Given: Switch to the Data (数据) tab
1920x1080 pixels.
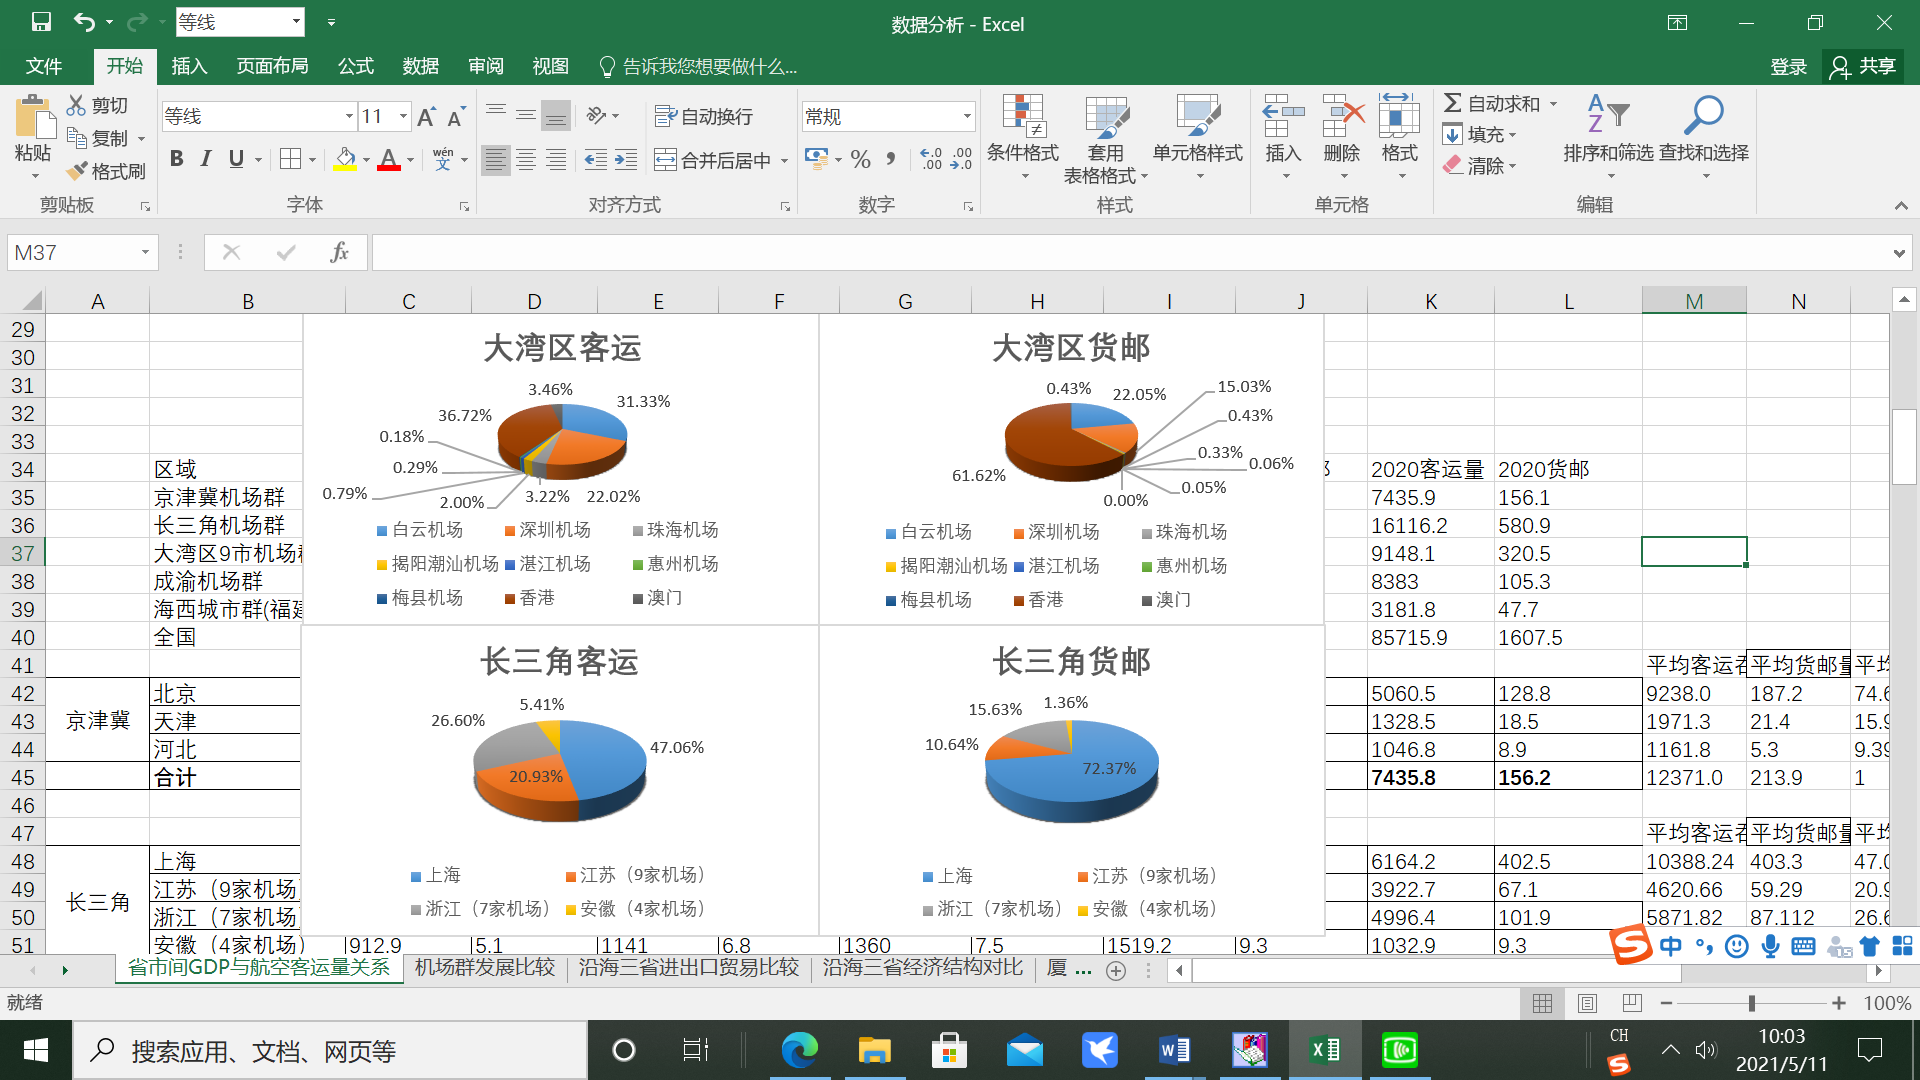Looking at the screenshot, I should (x=420, y=66).
